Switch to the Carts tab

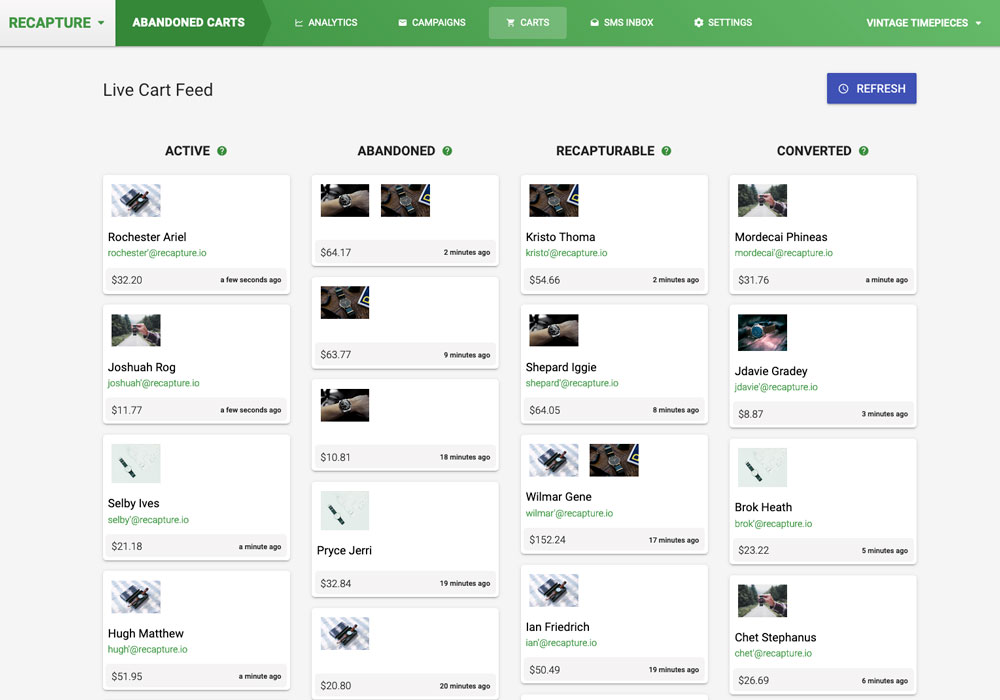pyautogui.click(x=527, y=22)
